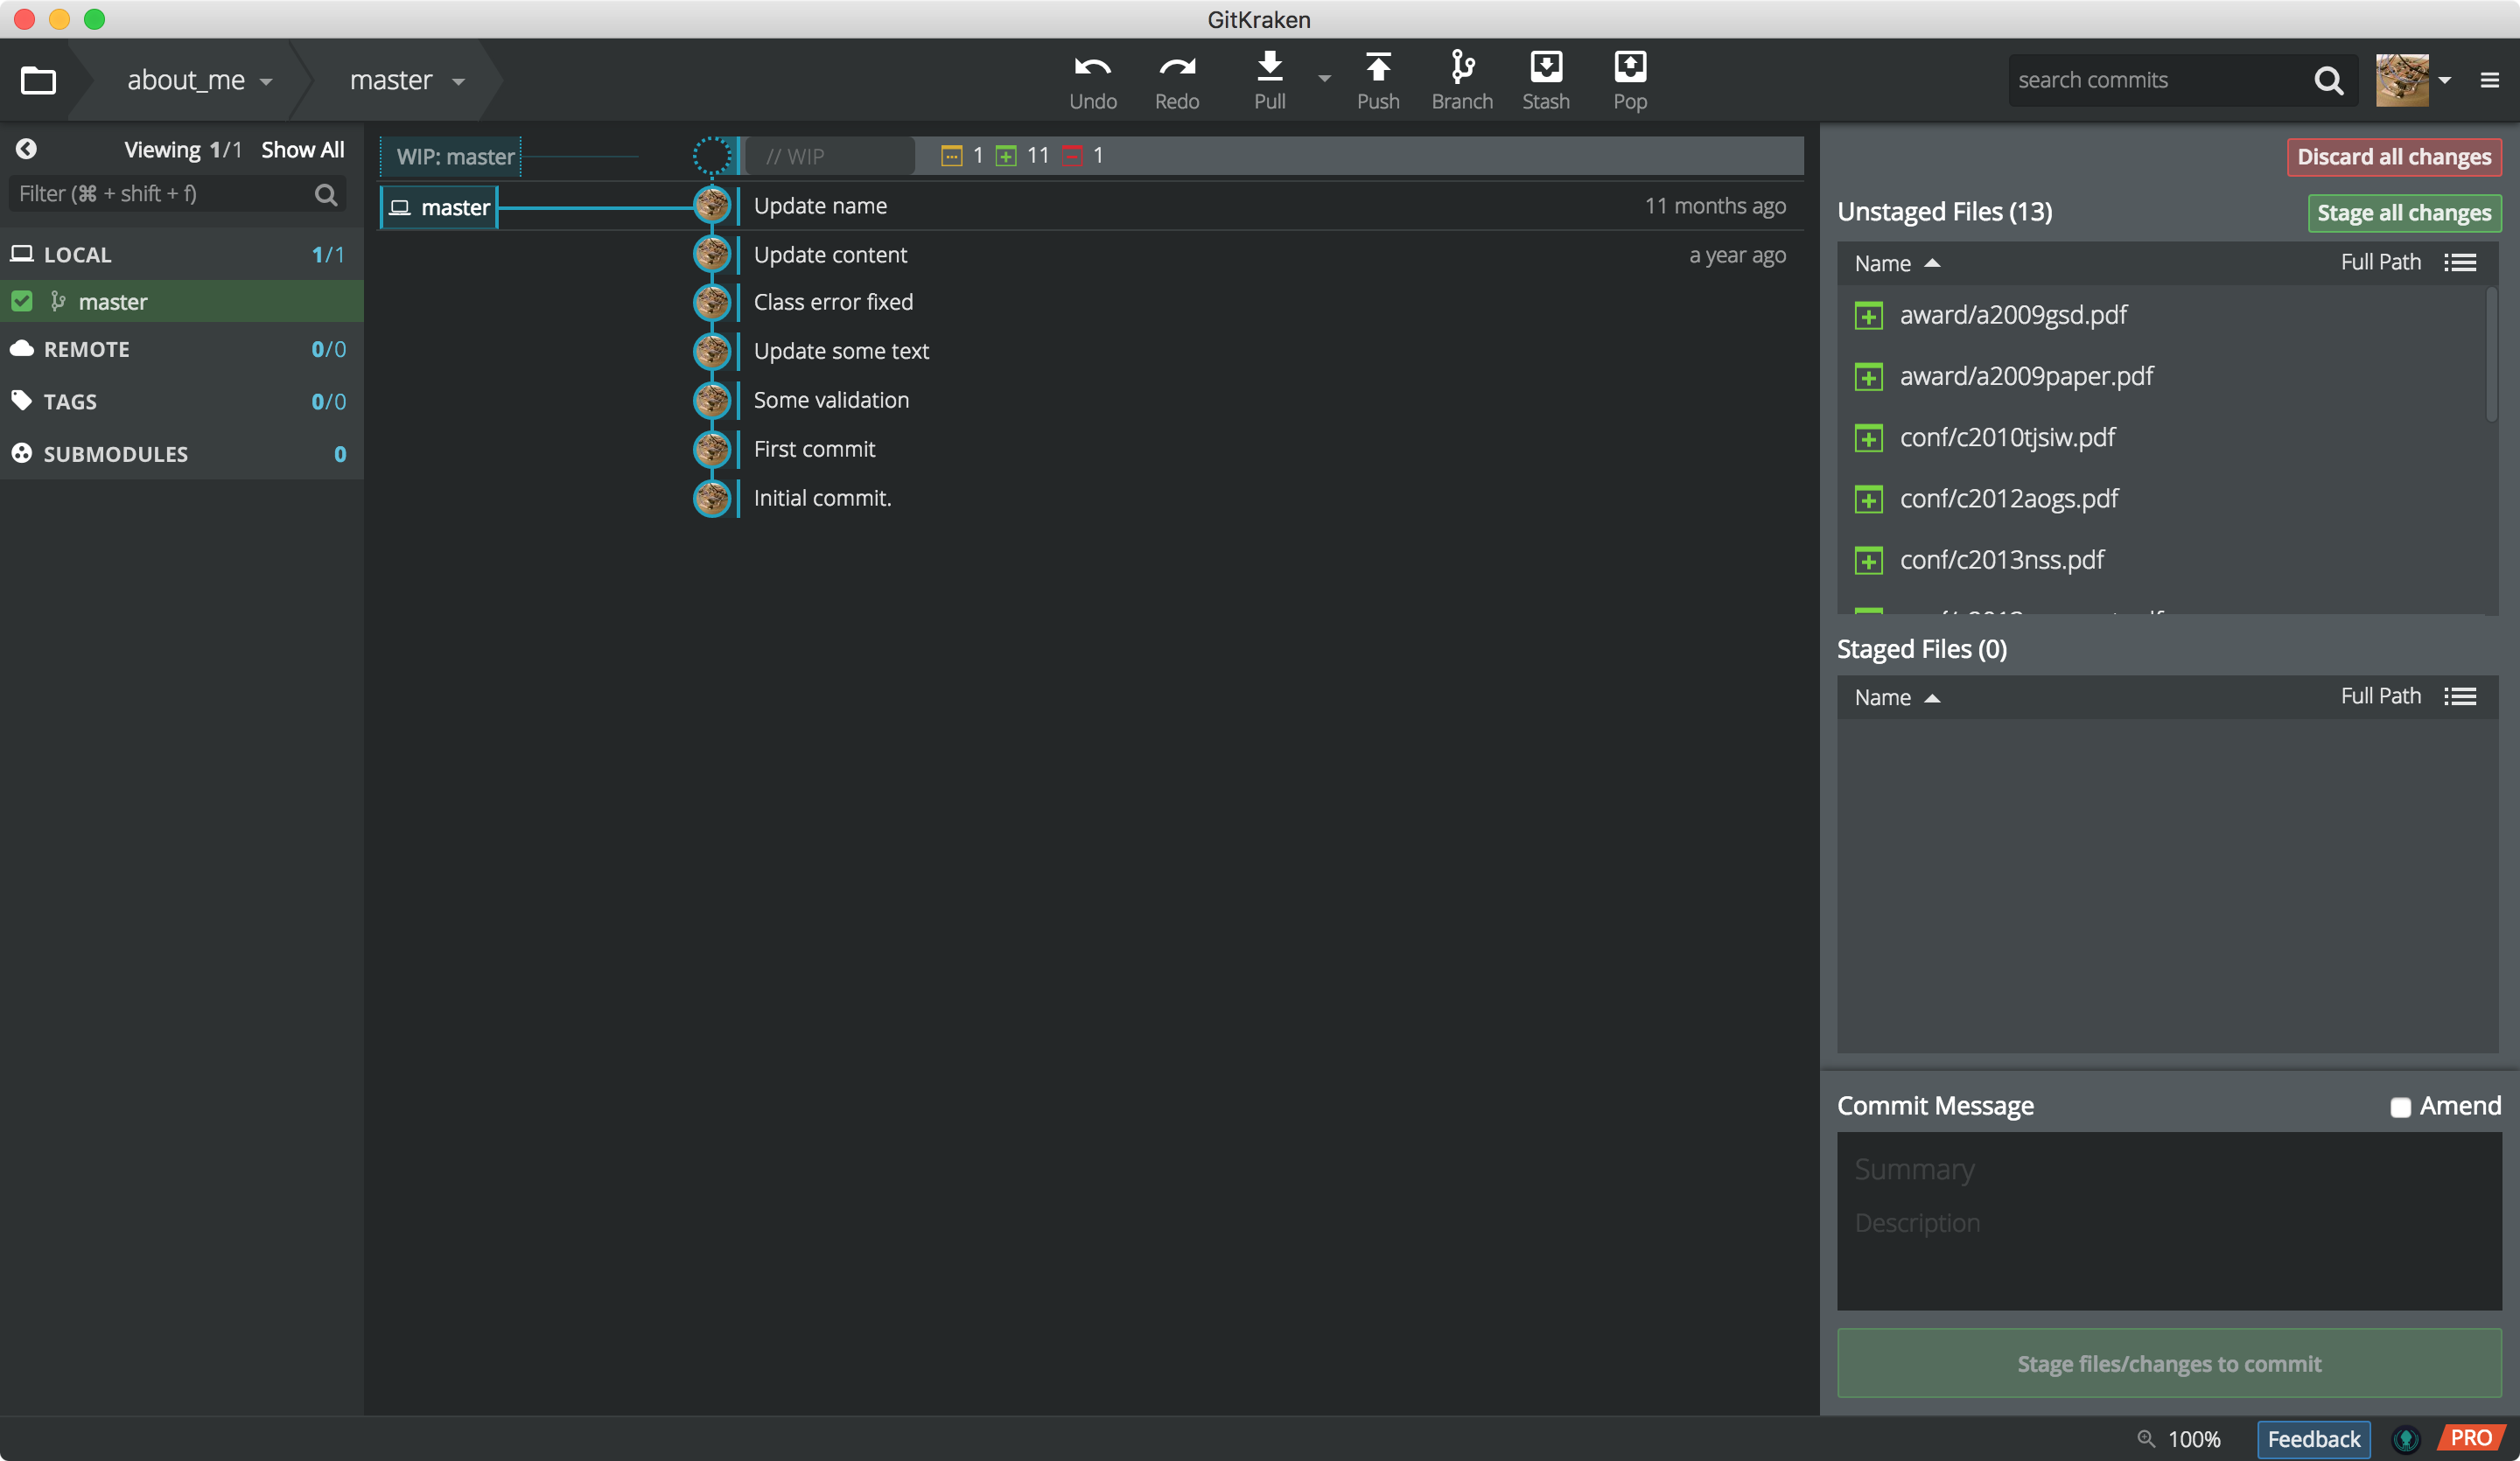
Task: Toggle the Amend checkbox
Action: [2400, 1107]
